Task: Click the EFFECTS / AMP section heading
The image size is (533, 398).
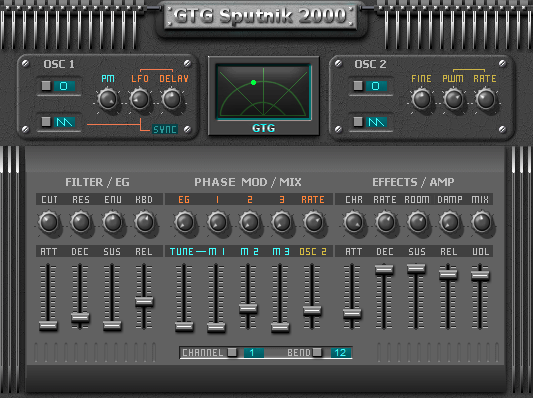Action: point(413,182)
